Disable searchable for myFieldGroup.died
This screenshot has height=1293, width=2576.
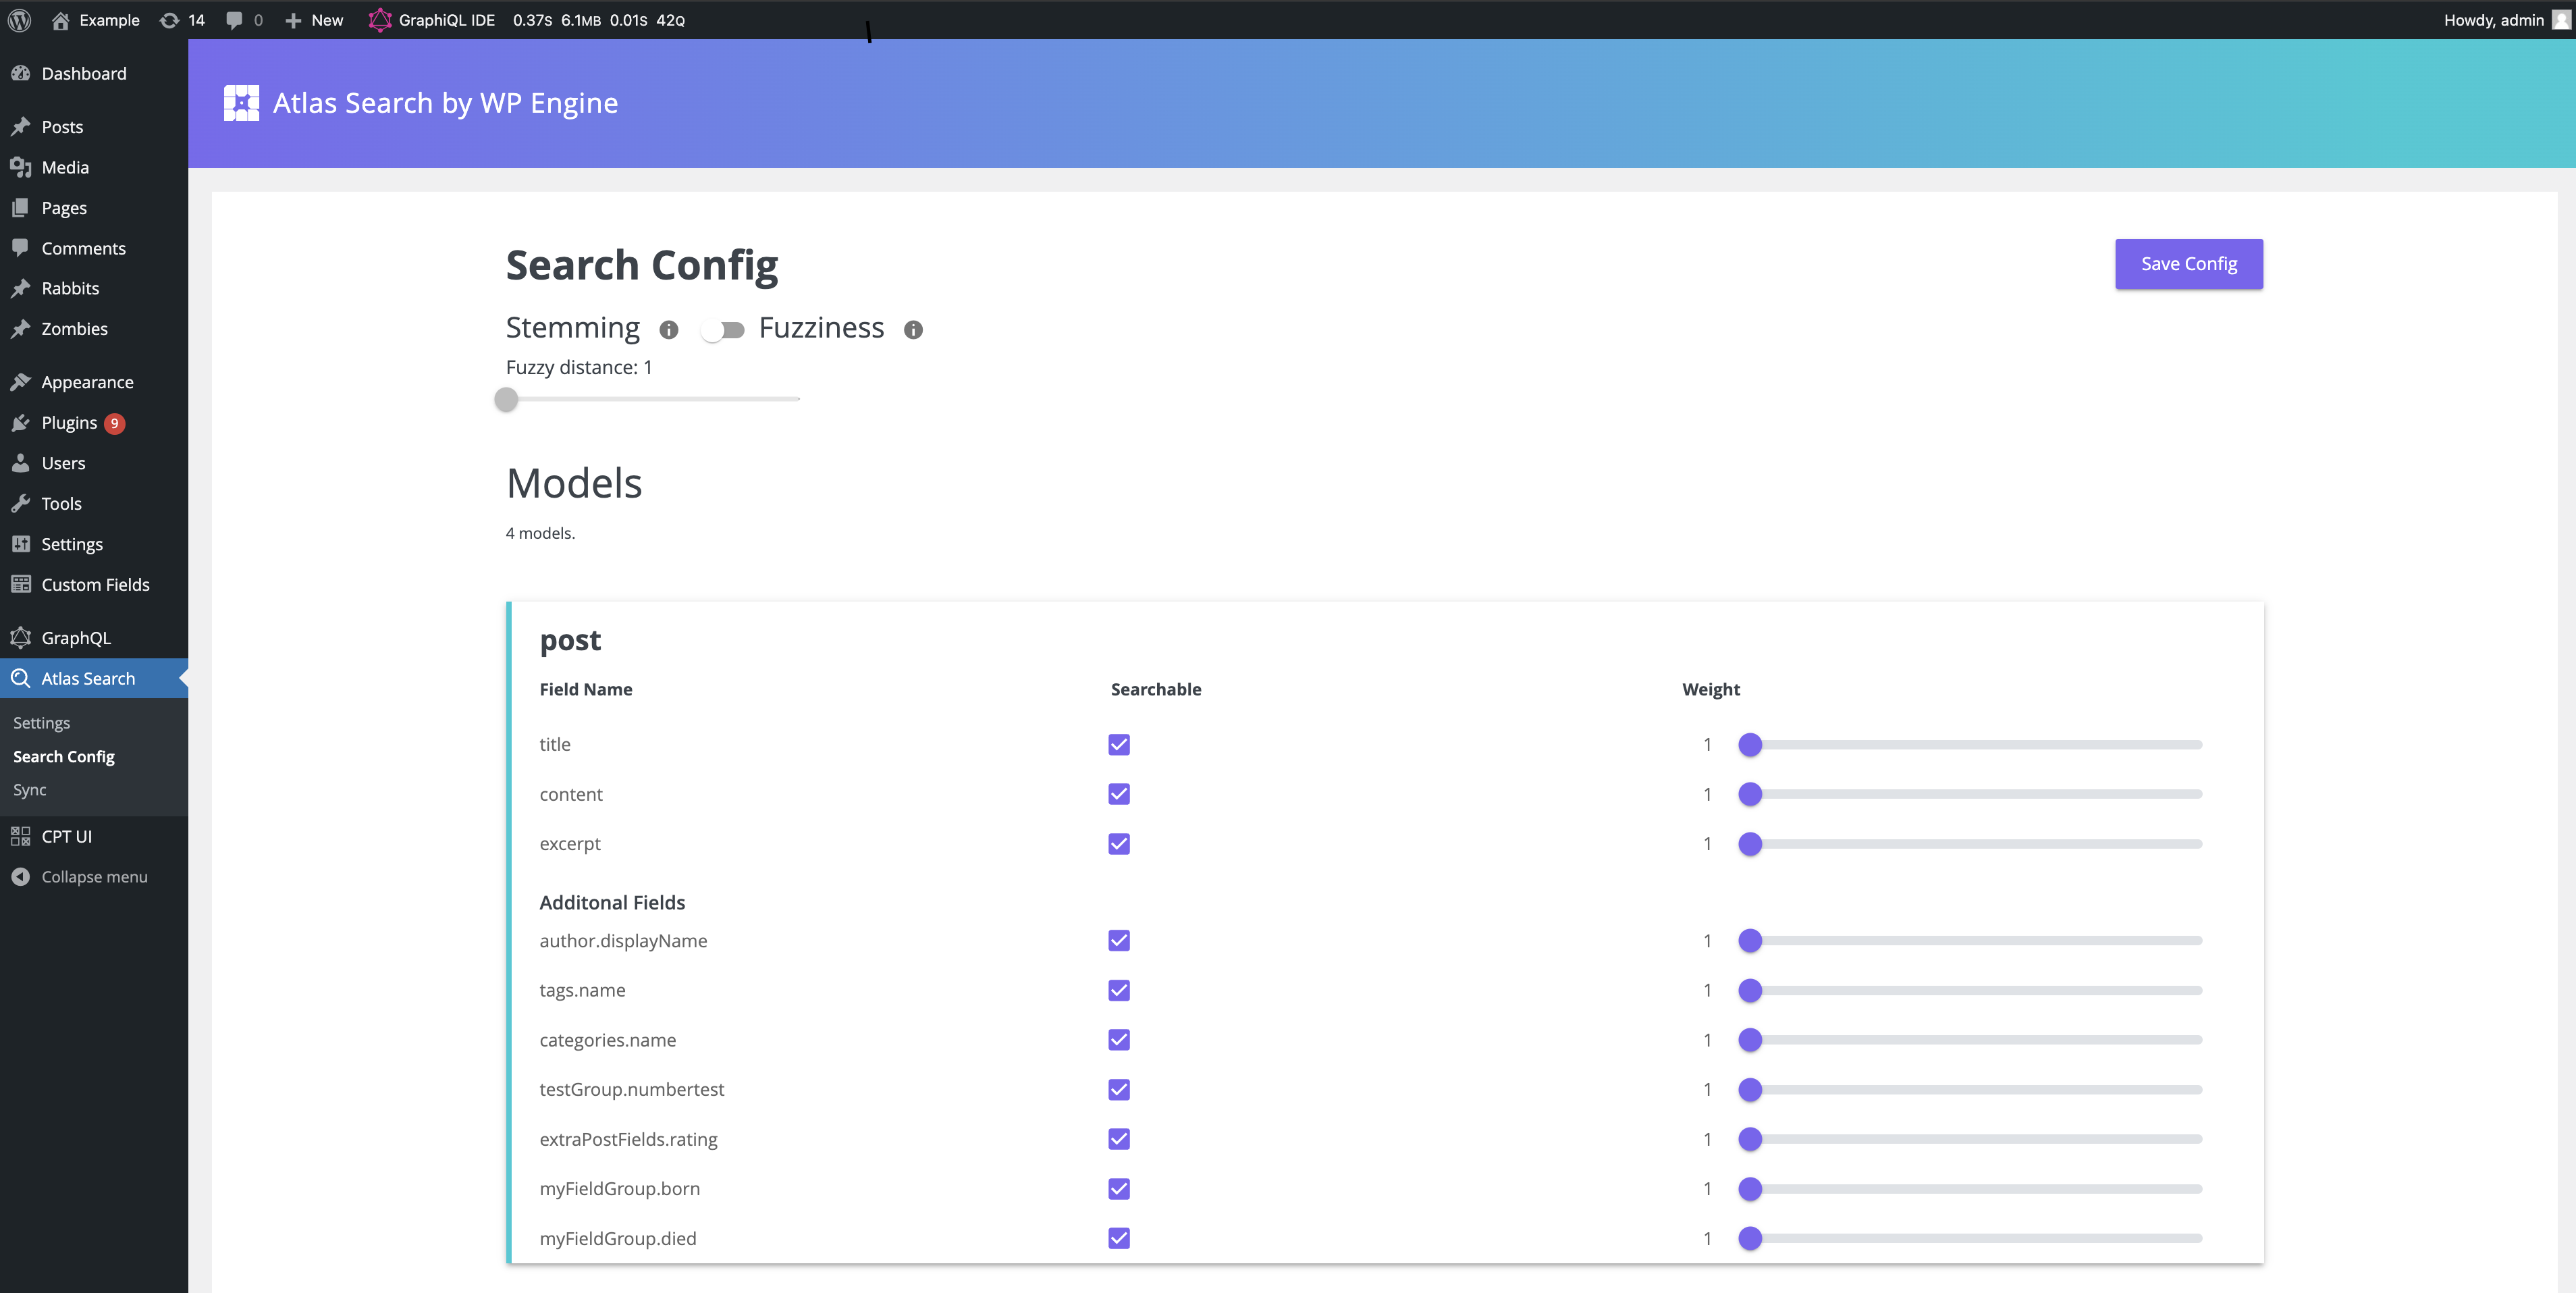[x=1118, y=1239]
